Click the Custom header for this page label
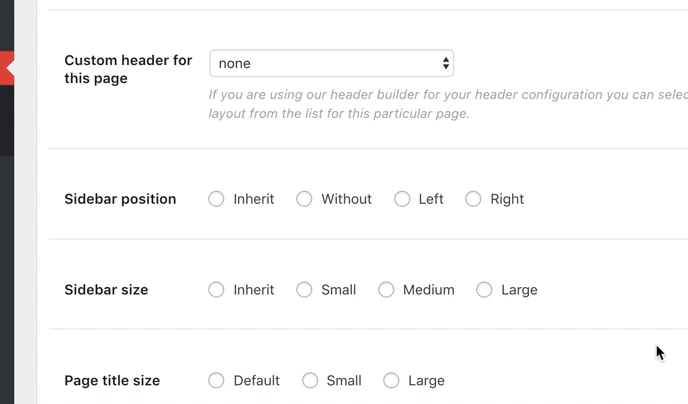Screen dimensions: 688x404 (x=128, y=69)
